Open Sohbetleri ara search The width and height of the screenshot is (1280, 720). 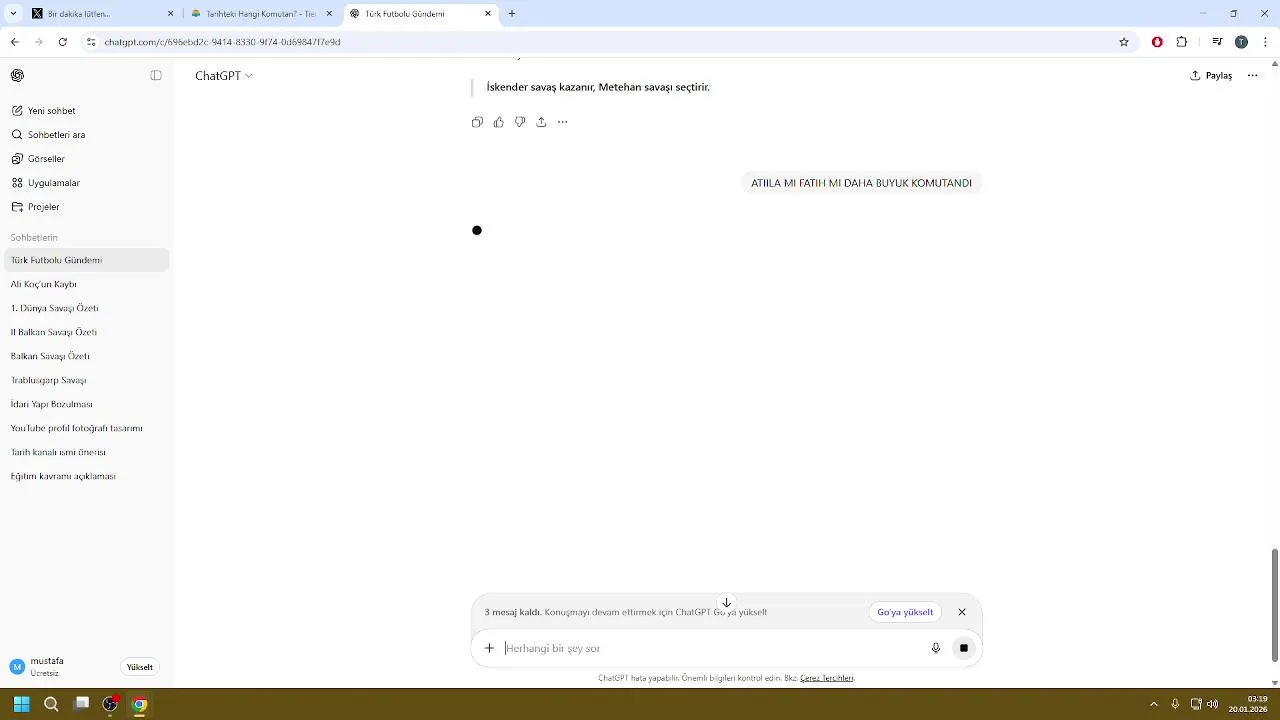tap(86, 135)
